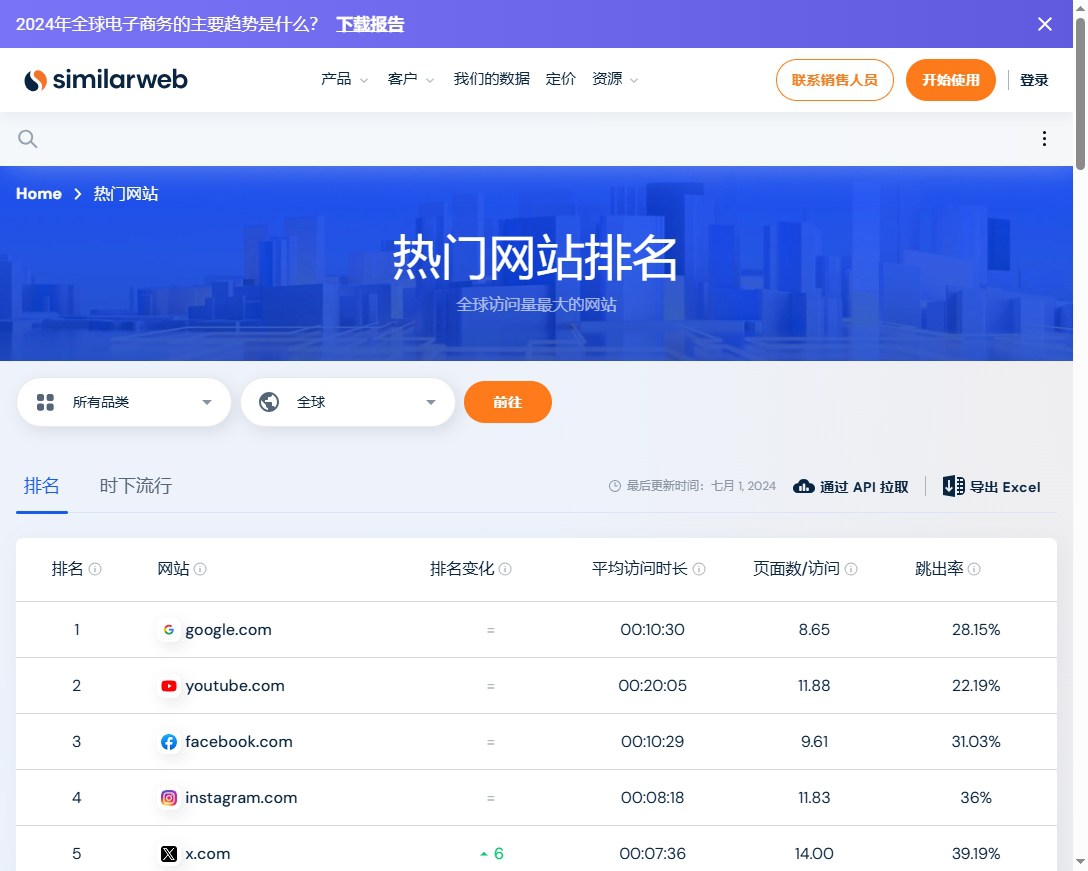Click the 00:20:05 visit duration cell
The width and height of the screenshot is (1088, 871).
[652, 686]
